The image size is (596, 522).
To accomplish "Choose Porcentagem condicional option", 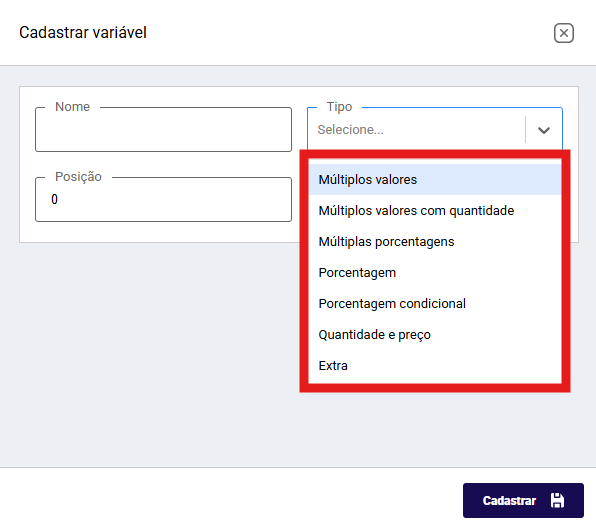I will 435,304.
